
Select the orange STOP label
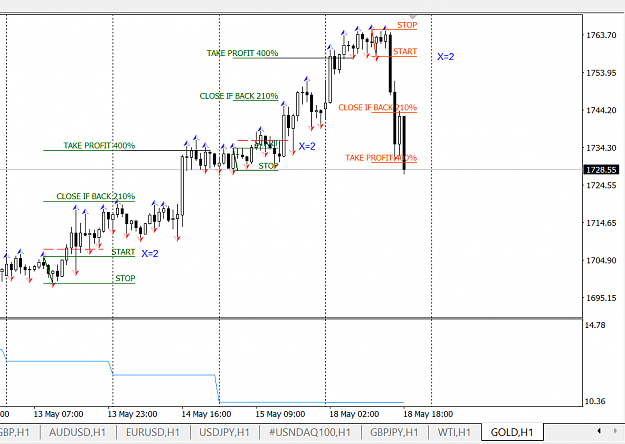(407, 25)
